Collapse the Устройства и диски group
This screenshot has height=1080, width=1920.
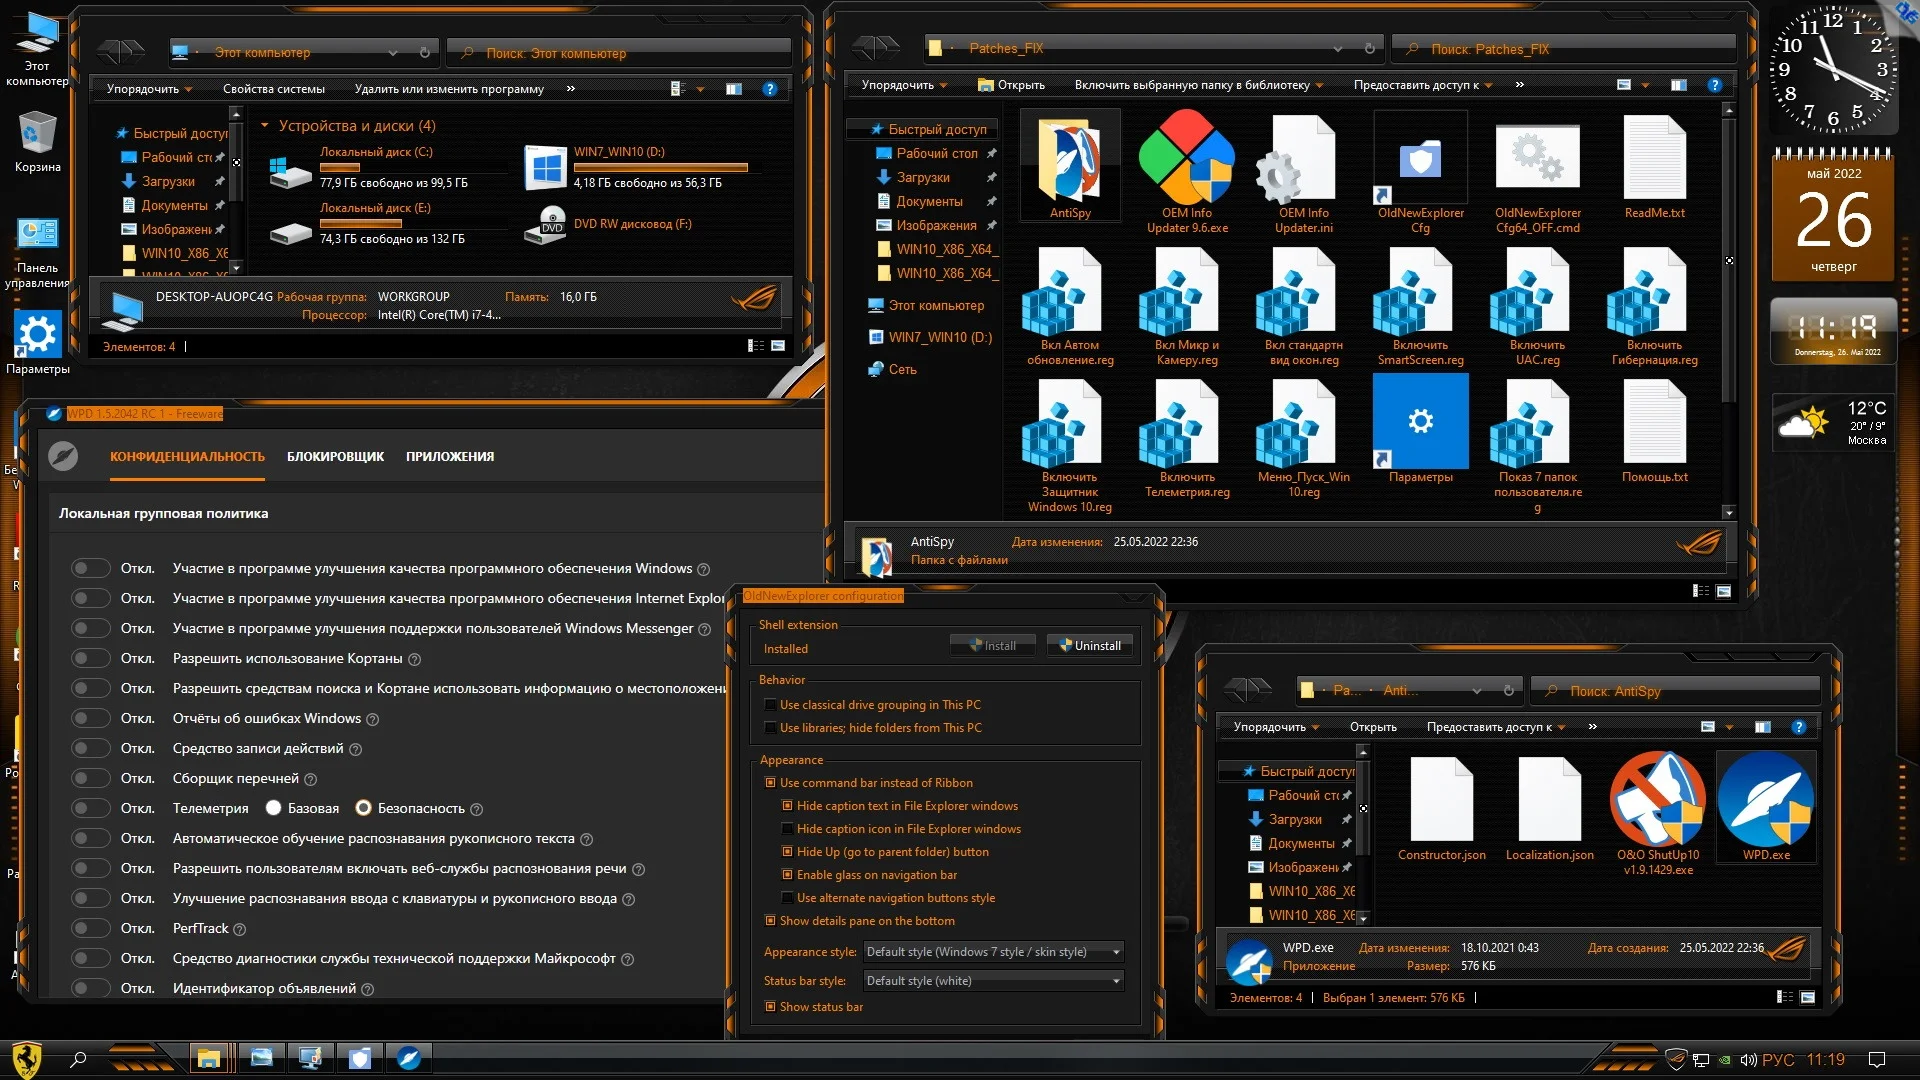(x=265, y=126)
